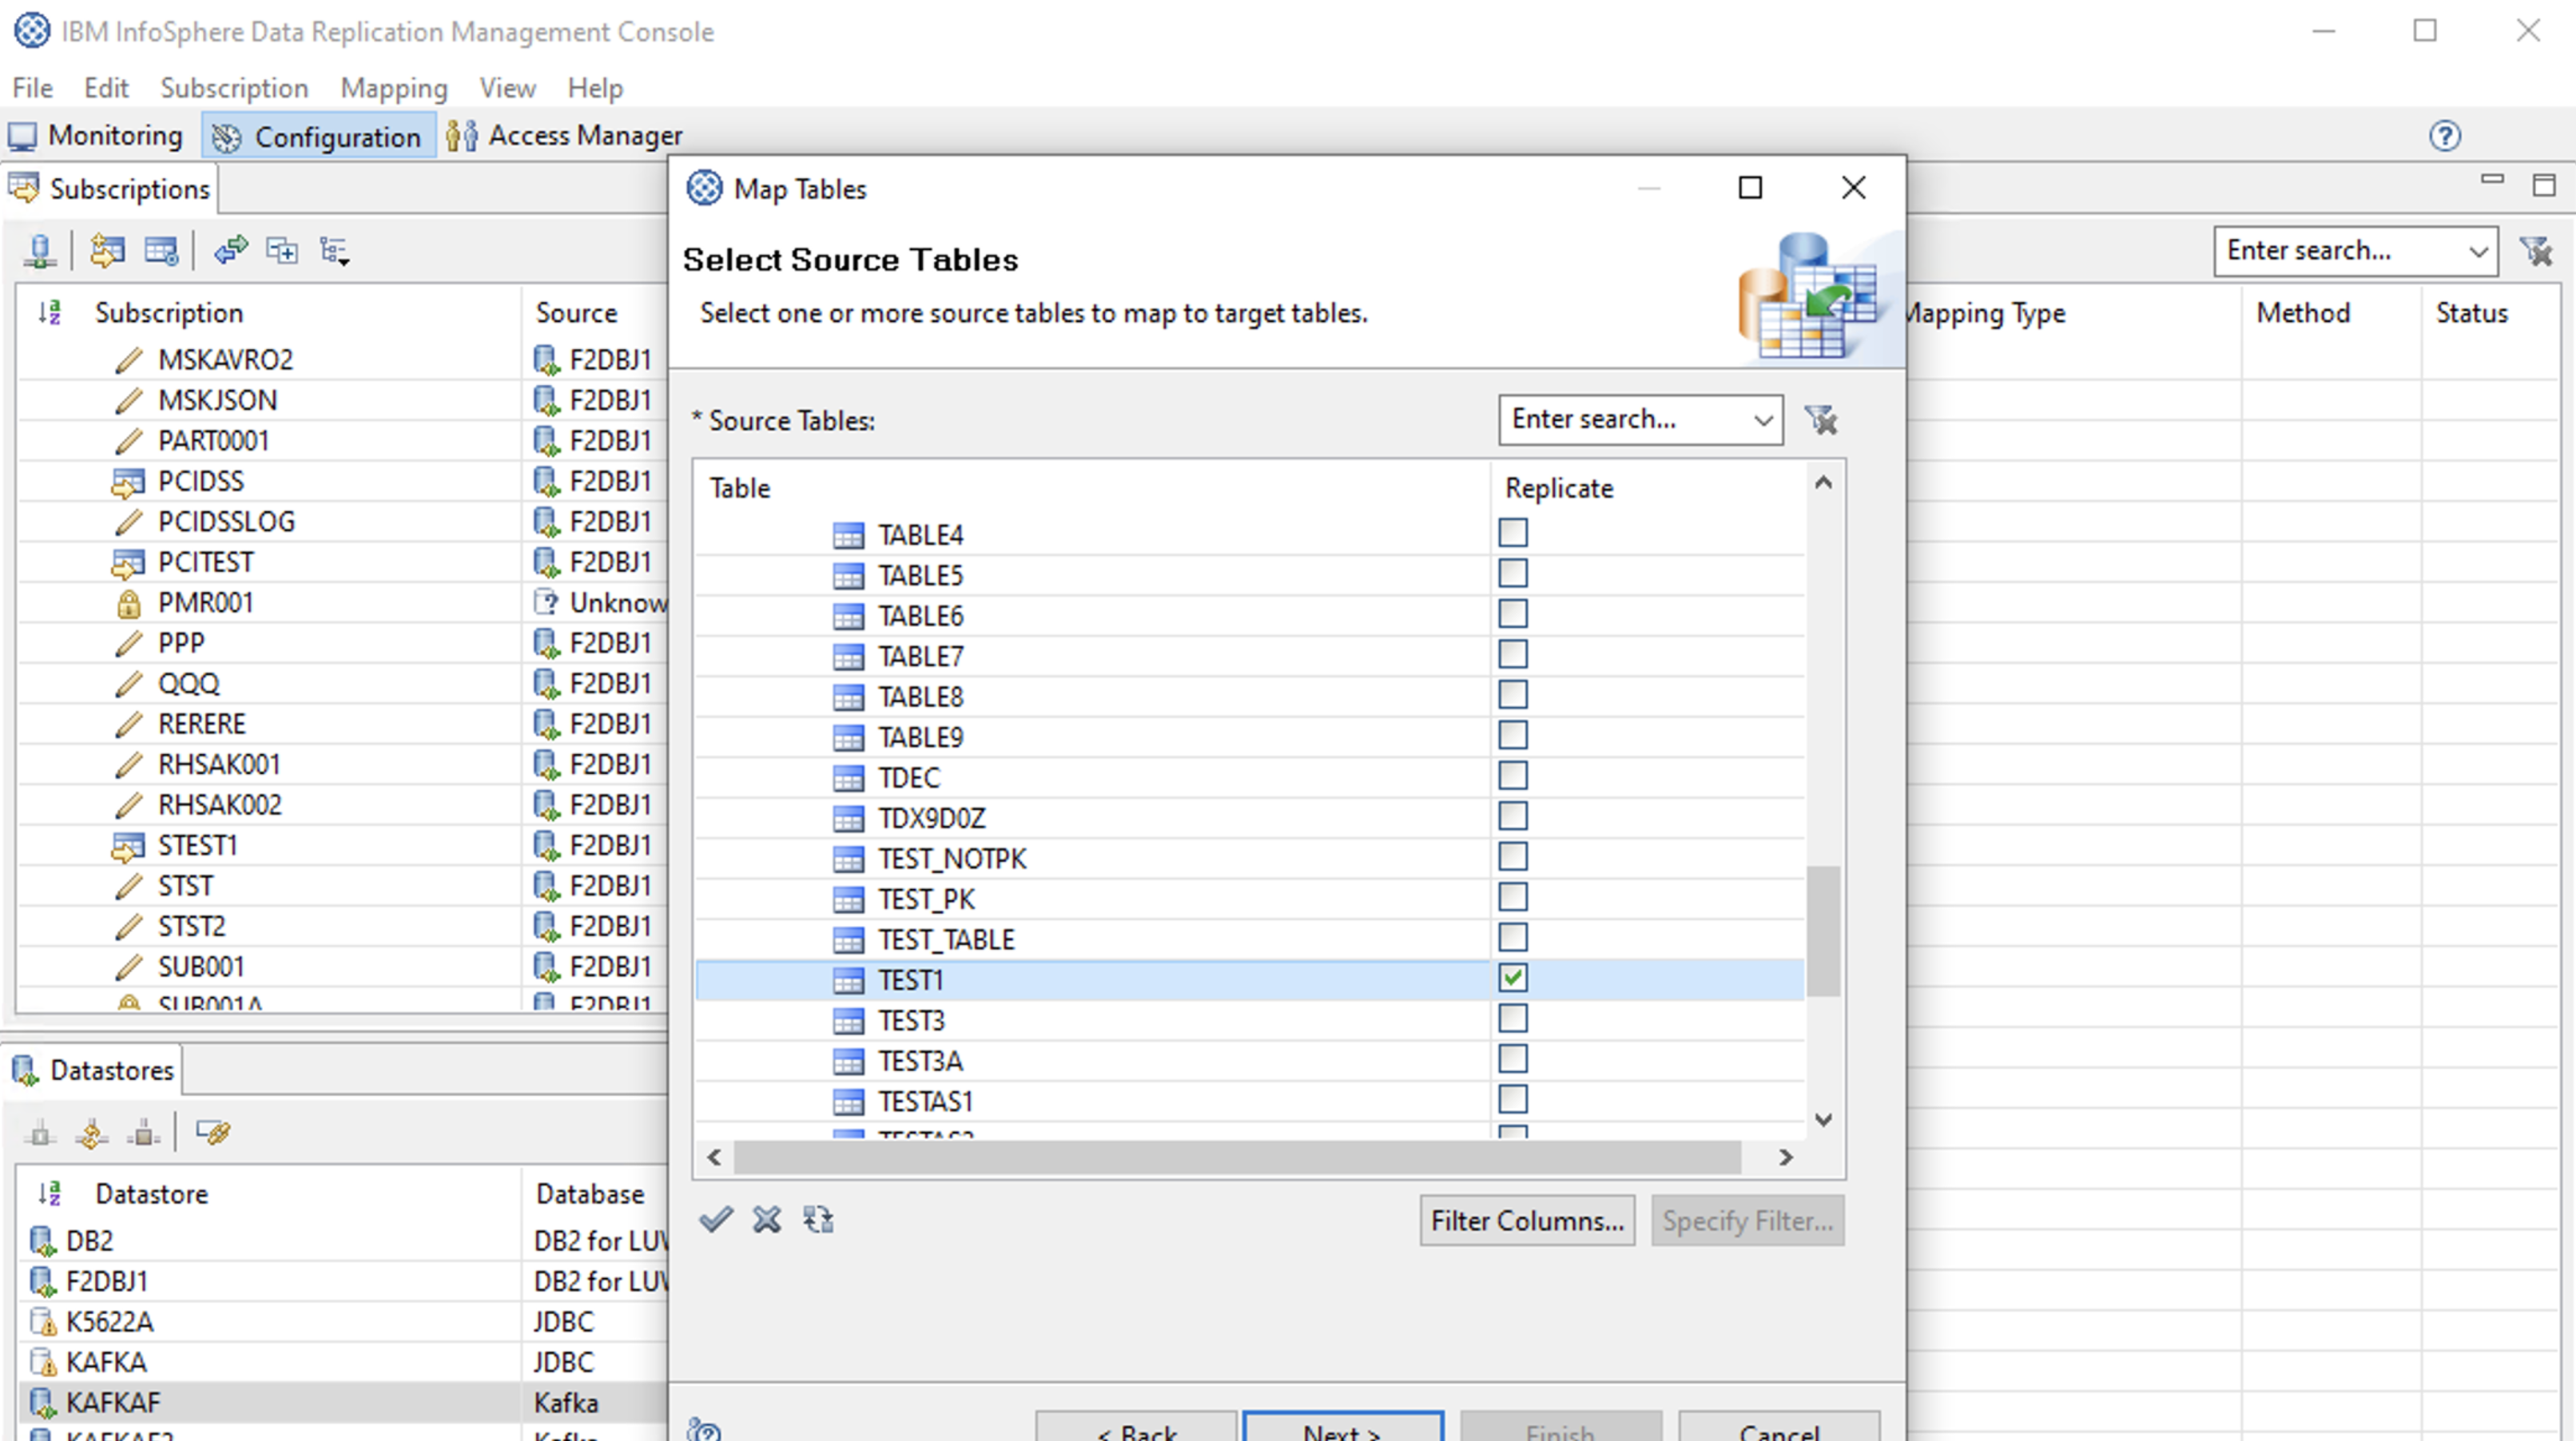
Task: Enable Replicate checkbox for TEST_PK
Action: pyautogui.click(x=1512, y=897)
